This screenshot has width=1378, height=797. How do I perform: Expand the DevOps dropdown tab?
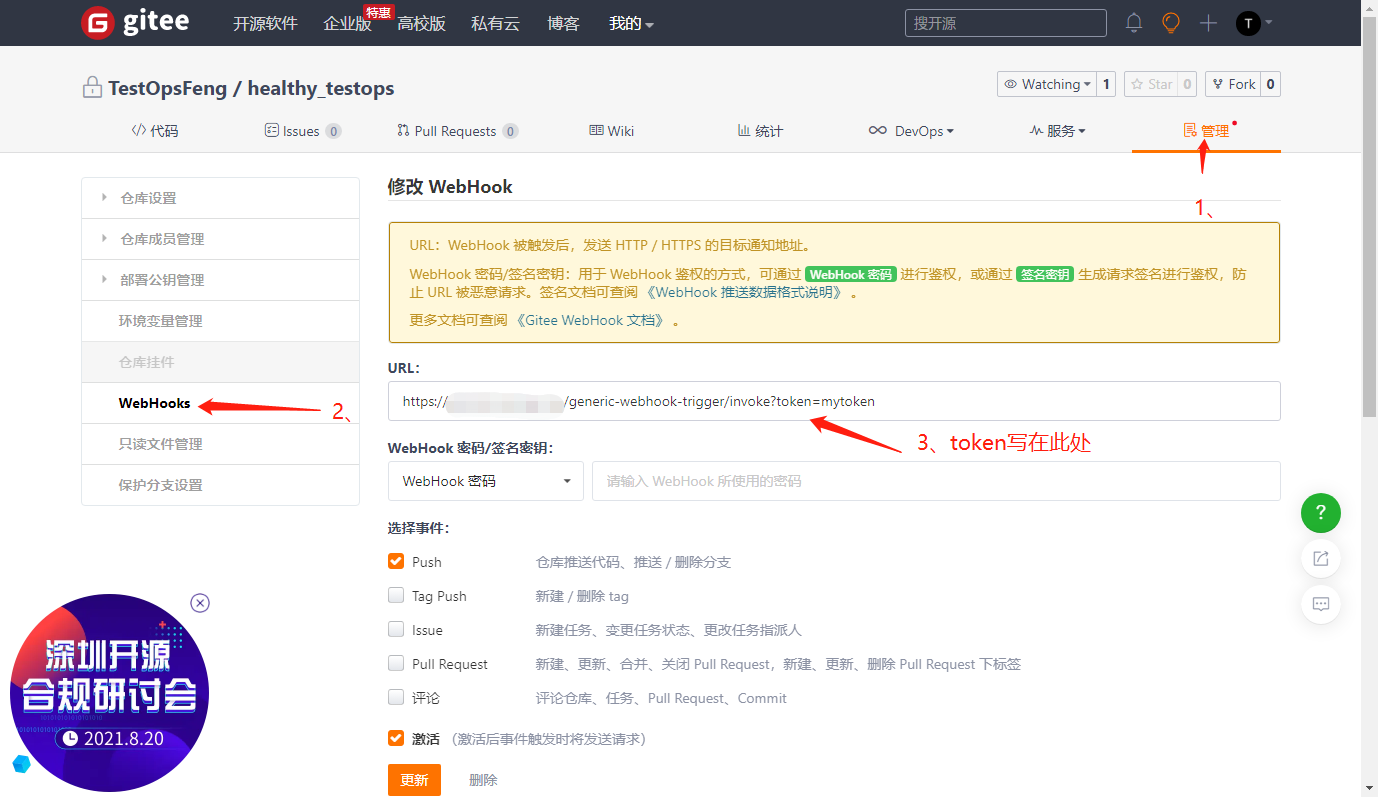coord(911,131)
